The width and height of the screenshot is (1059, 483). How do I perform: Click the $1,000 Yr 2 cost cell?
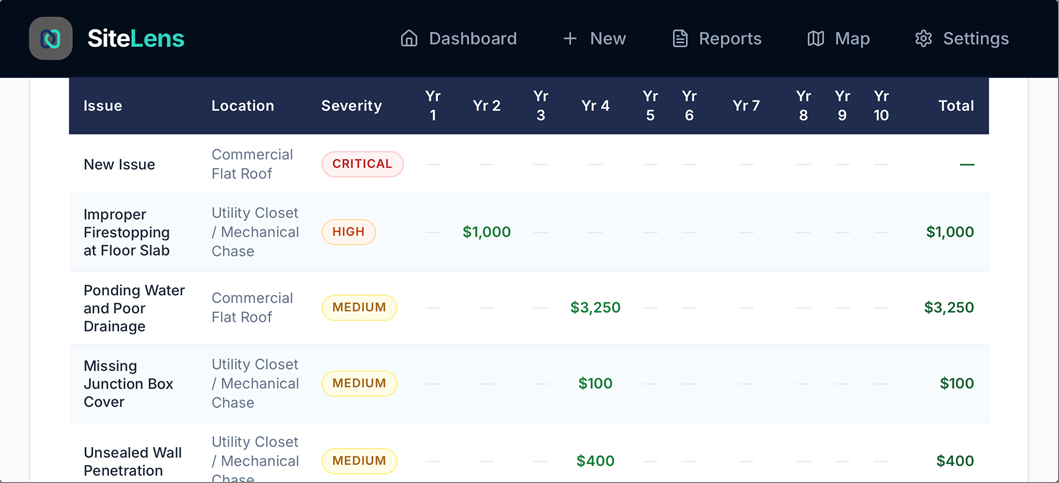coord(487,232)
